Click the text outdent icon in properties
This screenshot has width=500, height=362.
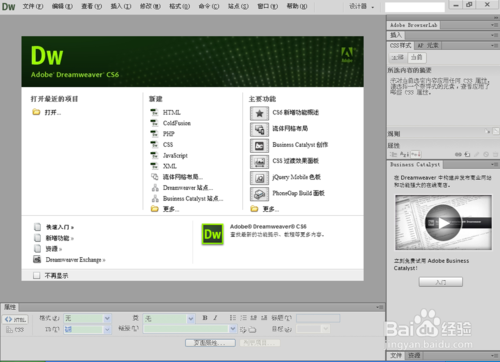coord(254,318)
